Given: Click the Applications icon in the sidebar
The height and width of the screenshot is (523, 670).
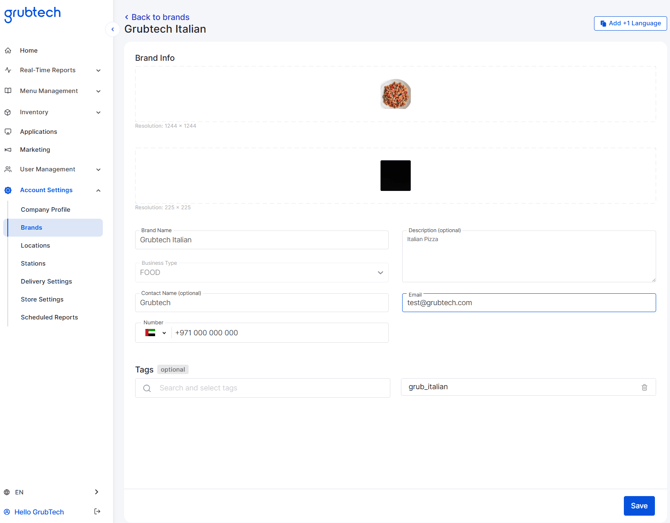Looking at the screenshot, I should tap(8, 132).
